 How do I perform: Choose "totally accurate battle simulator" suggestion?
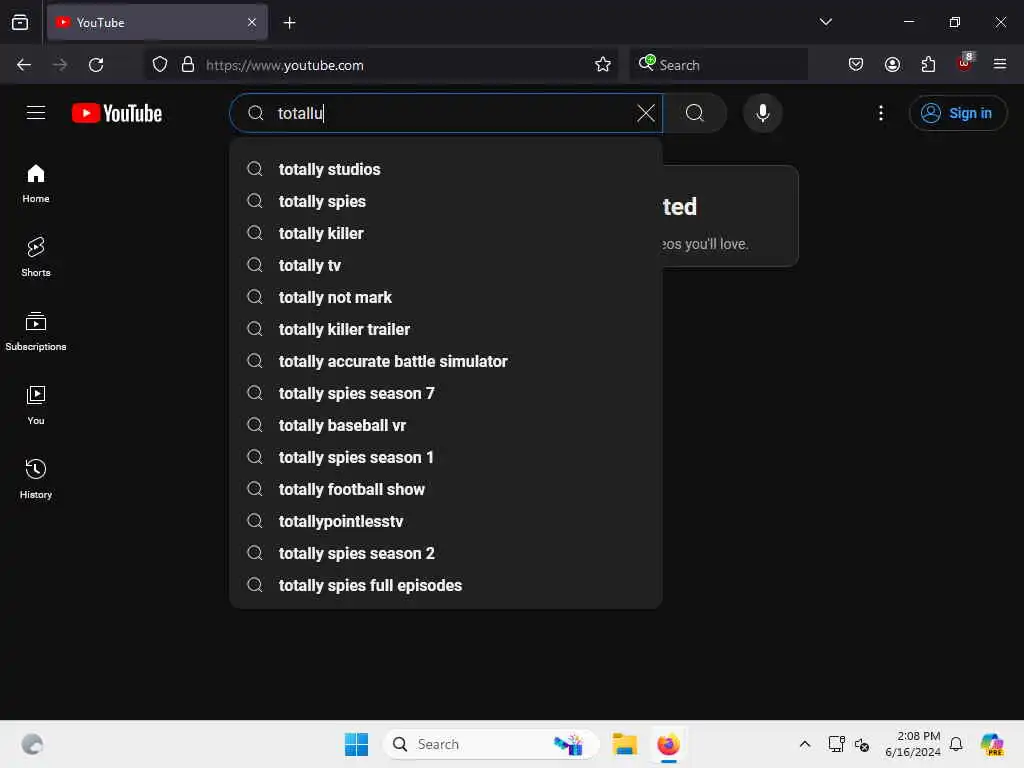click(446, 361)
